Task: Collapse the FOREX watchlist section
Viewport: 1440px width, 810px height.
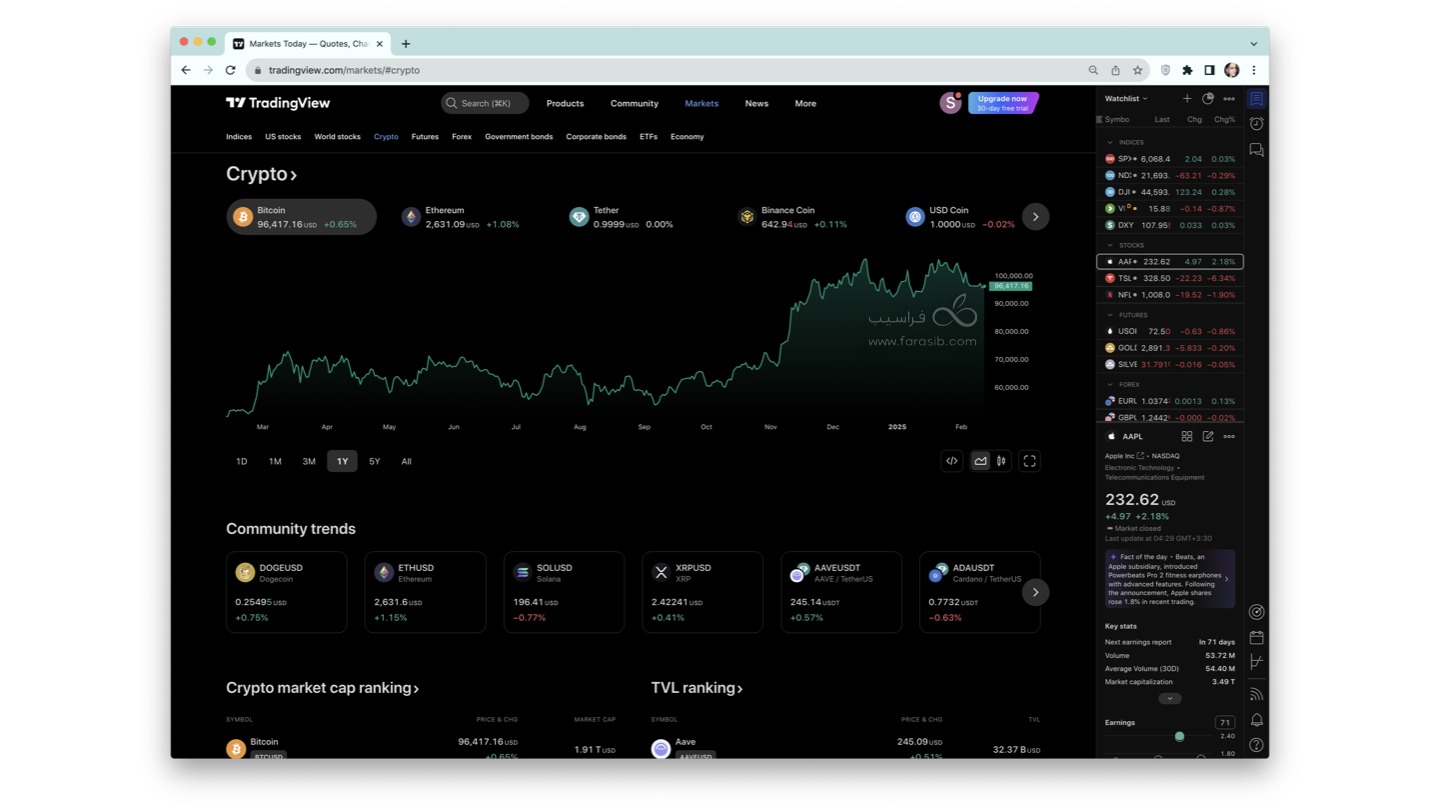Action: click(1110, 384)
